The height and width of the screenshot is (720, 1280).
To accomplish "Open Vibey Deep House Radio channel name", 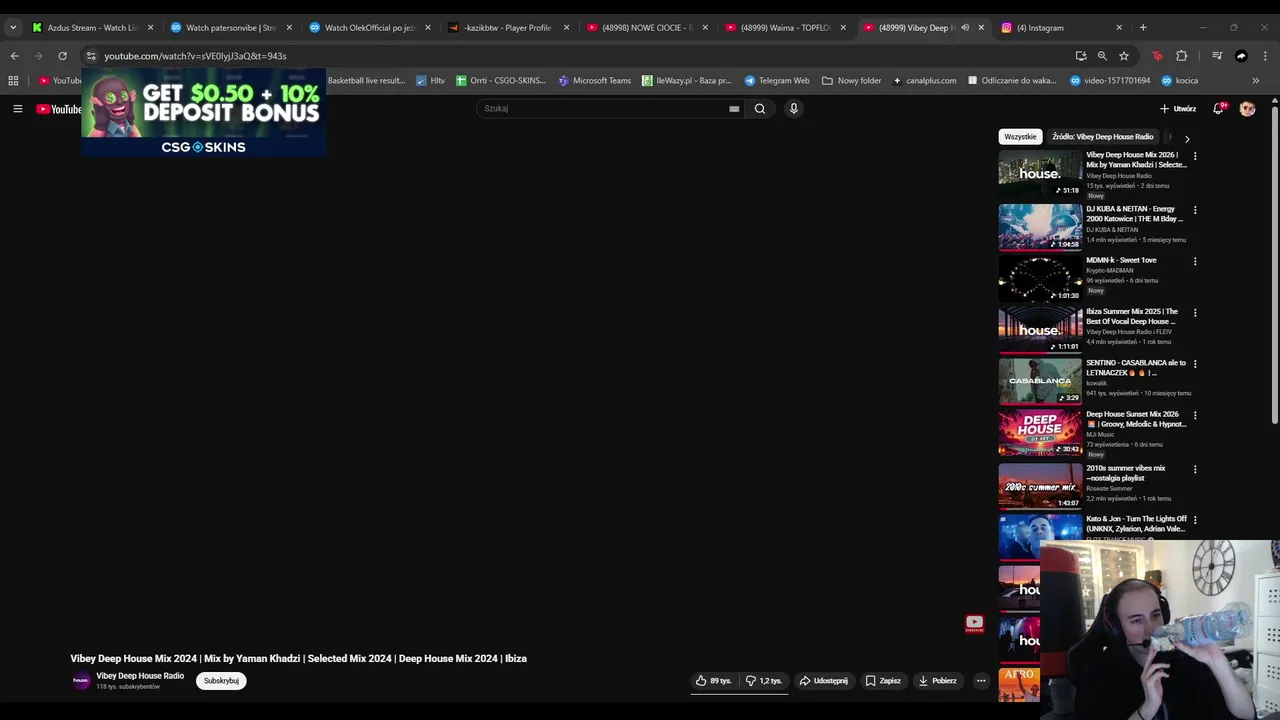I will pyautogui.click(x=140, y=676).
